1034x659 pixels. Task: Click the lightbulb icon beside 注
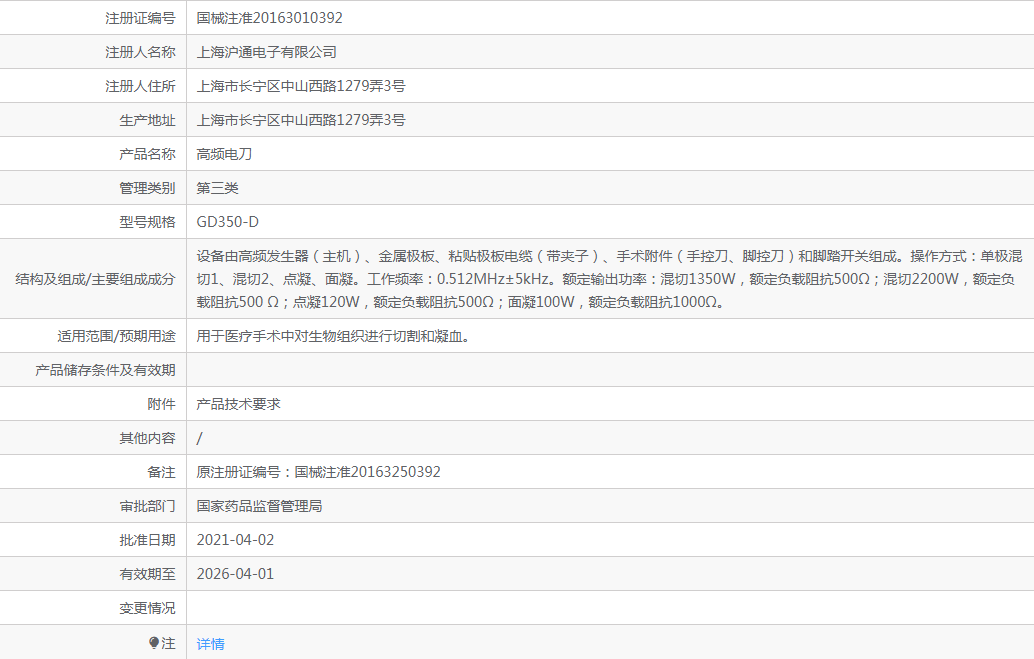(x=152, y=644)
